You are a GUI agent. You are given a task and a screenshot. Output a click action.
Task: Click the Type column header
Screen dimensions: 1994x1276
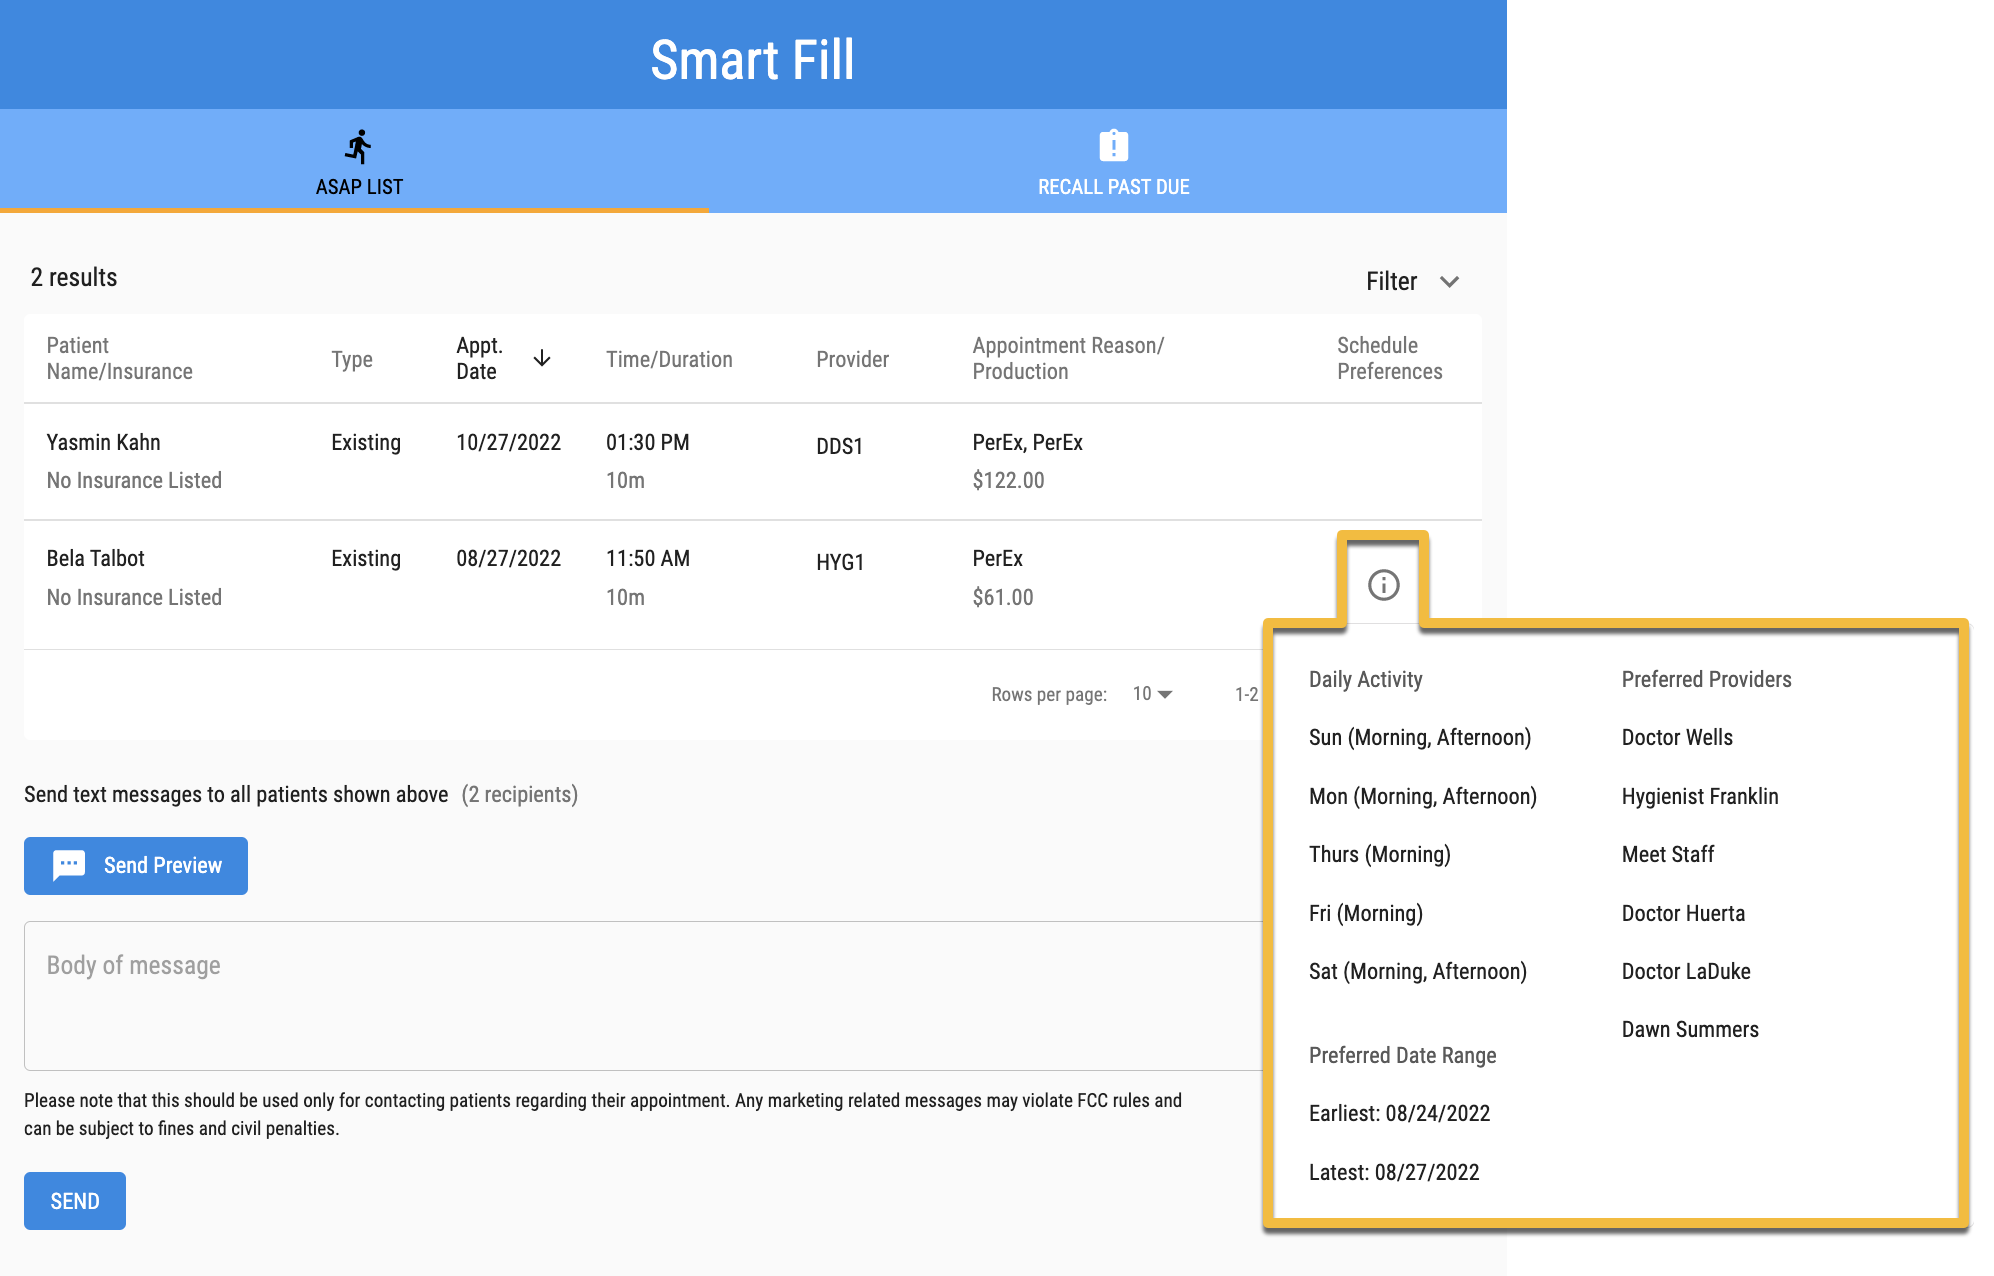(x=352, y=359)
